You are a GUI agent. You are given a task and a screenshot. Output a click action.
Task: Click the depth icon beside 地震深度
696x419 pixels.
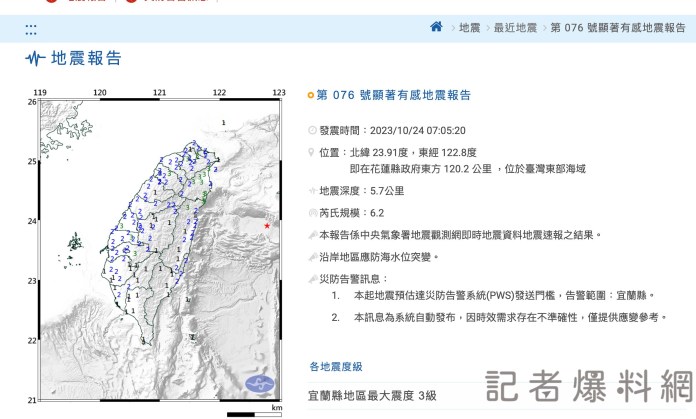pos(312,191)
